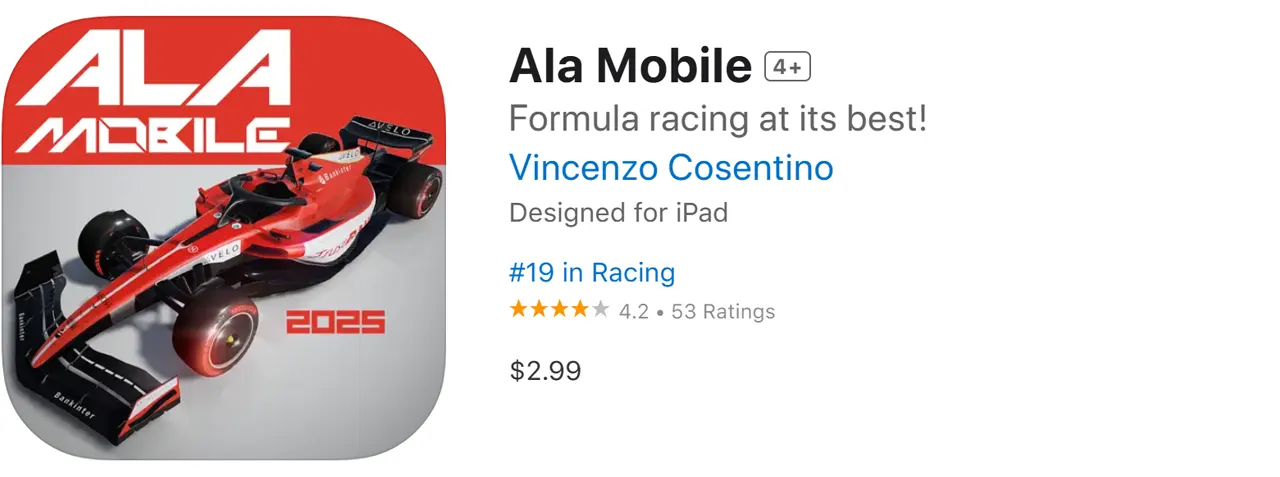Select the 4+ age rating badge
The height and width of the screenshot is (477, 1280).
787,67
